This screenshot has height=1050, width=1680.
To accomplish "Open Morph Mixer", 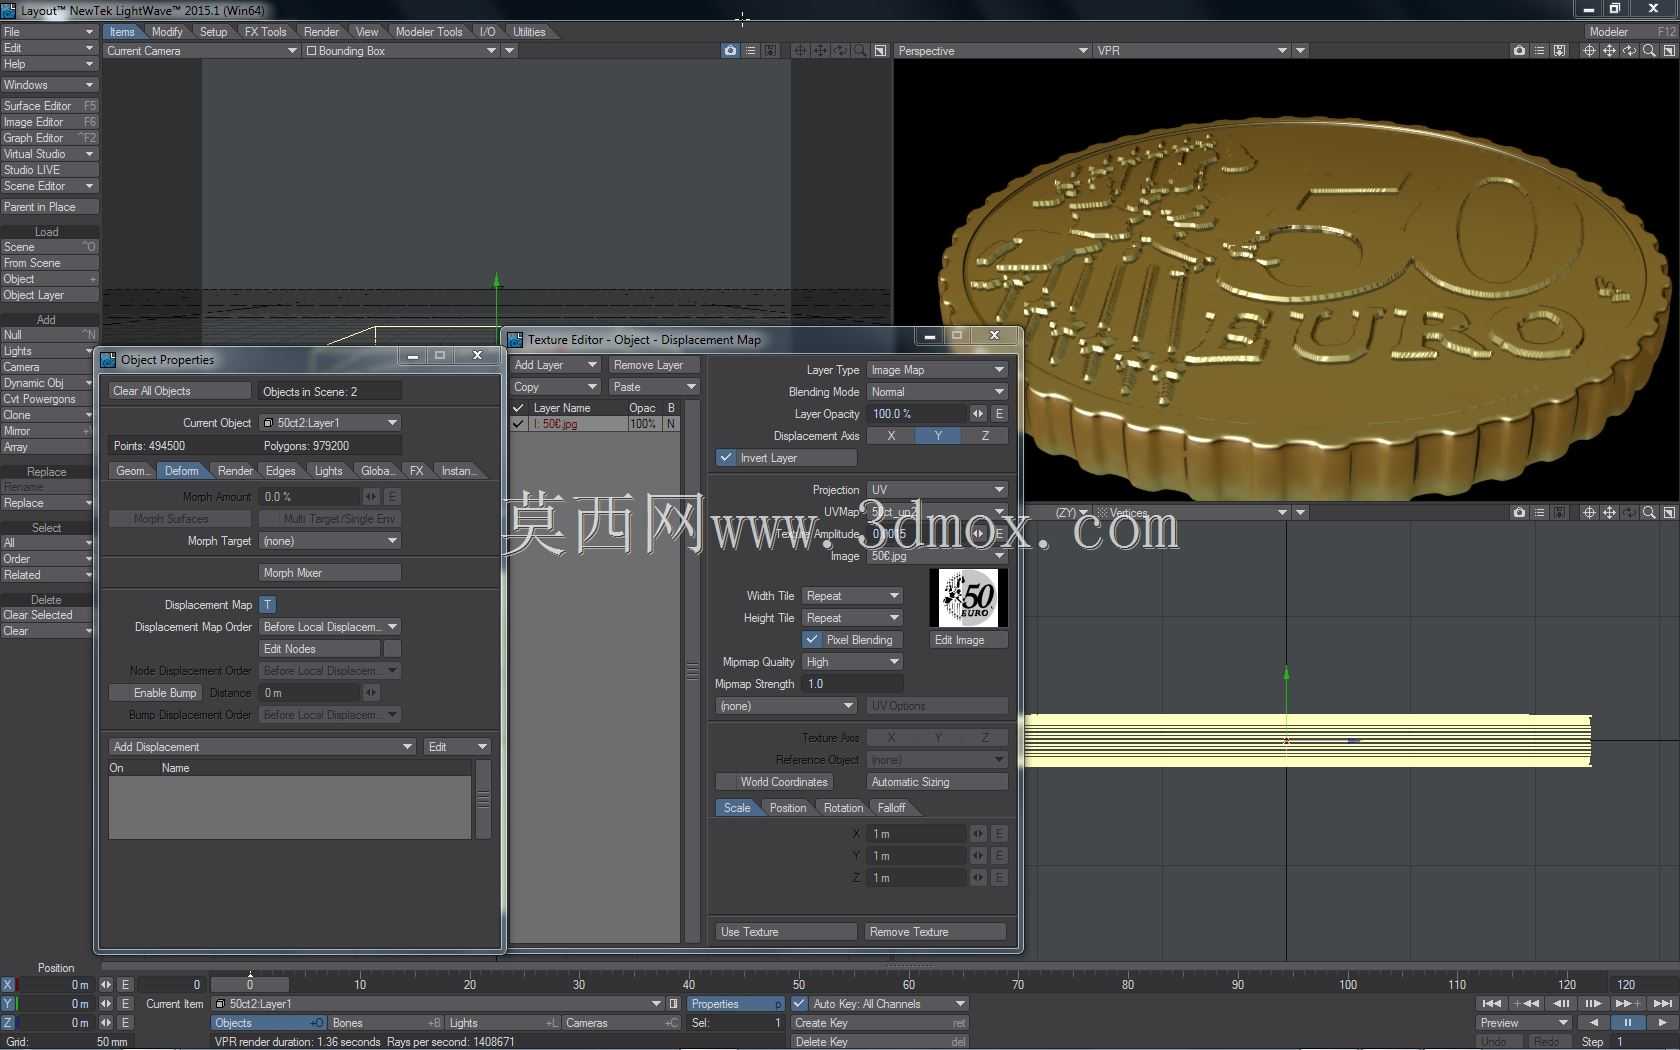I will [x=330, y=573].
